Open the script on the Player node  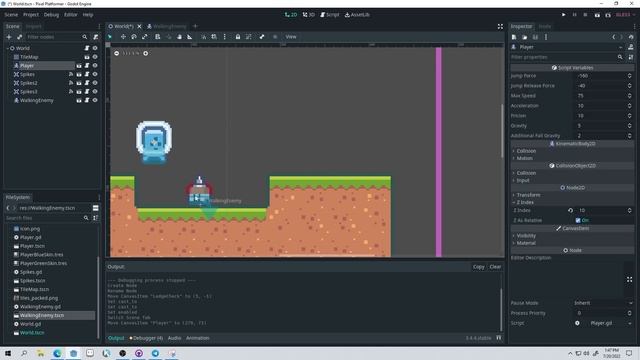[87, 66]
